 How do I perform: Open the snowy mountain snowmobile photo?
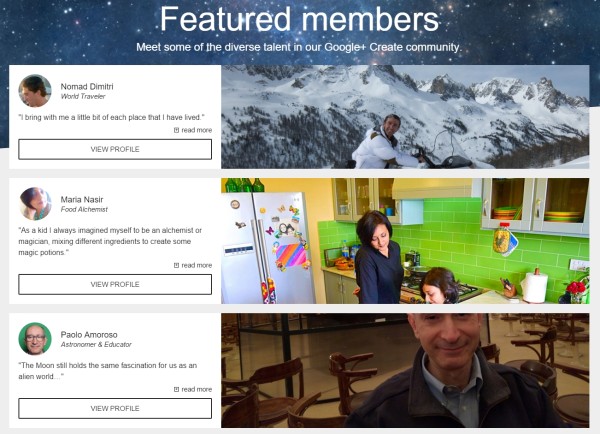405,117
